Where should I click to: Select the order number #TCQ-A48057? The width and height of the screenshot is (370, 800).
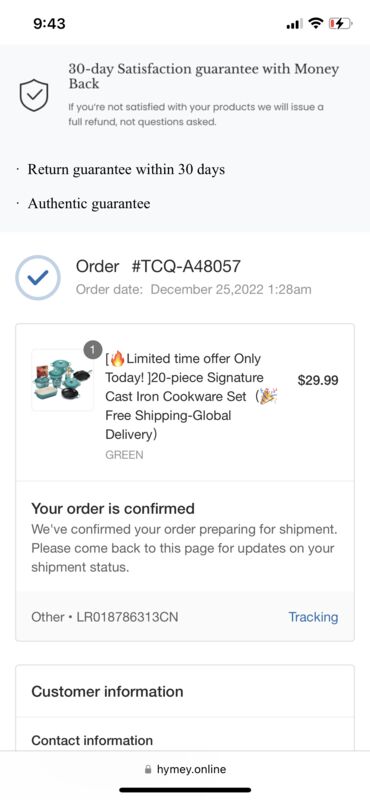(186, 266)
